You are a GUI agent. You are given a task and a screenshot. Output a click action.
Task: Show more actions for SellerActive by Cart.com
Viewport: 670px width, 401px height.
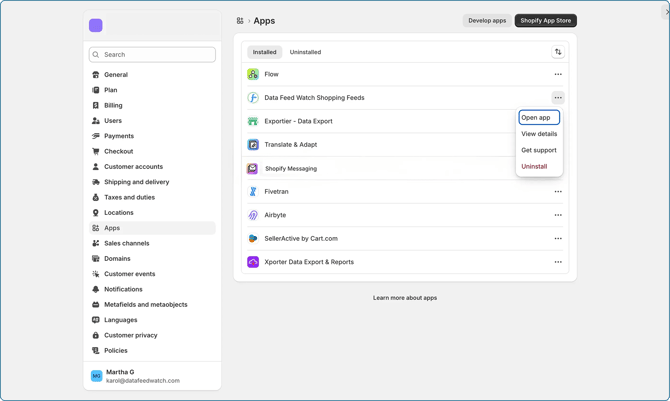(558, 239)
